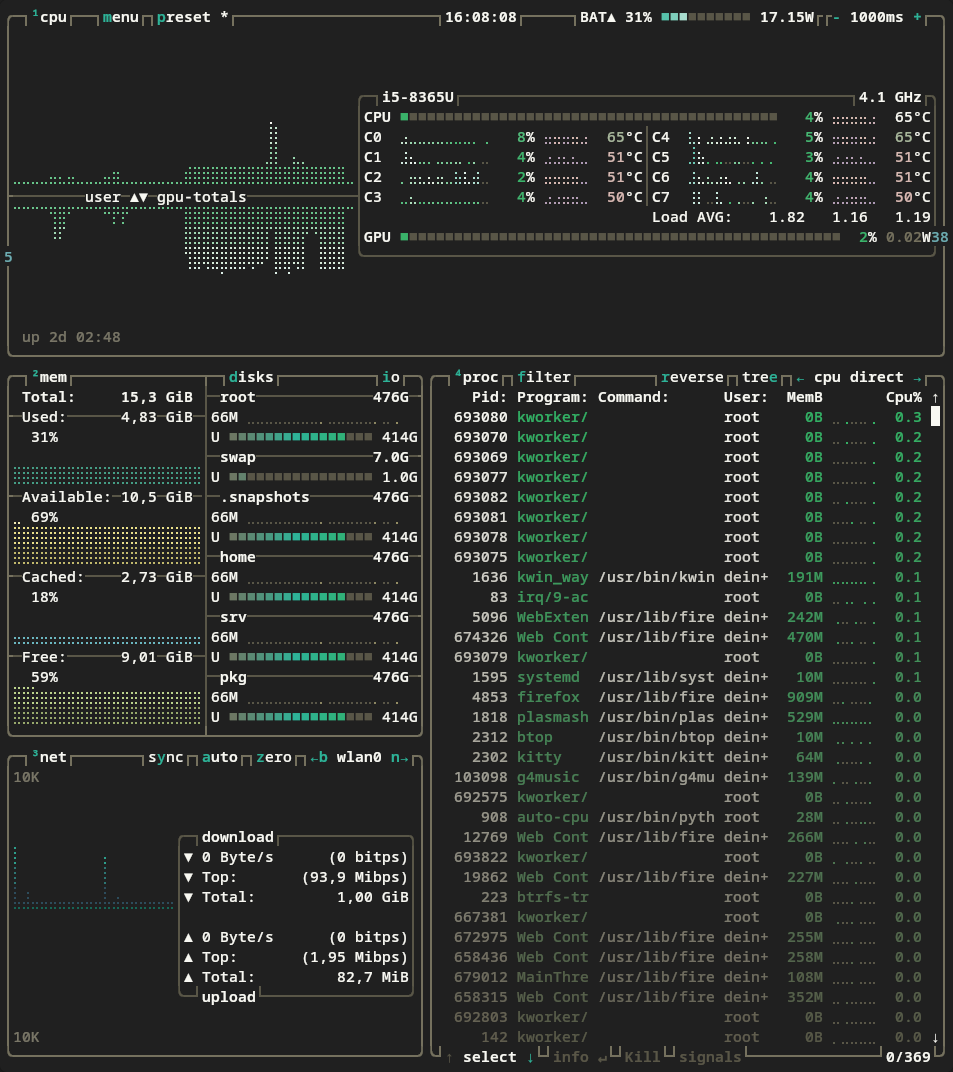Screen dimensions: 953x1072
Task: Click select up arrow in footer
Action: point(449,1057)
